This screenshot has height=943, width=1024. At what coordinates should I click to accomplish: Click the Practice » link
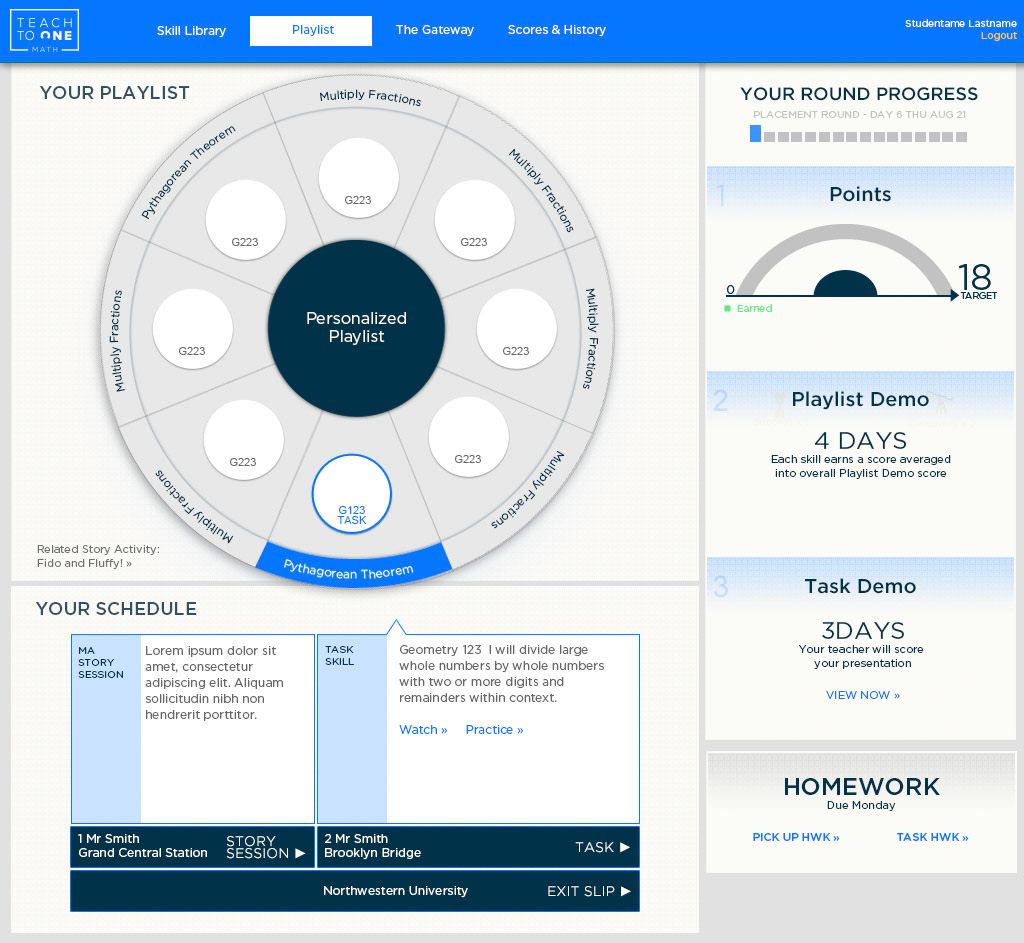(x=494, y=729)
